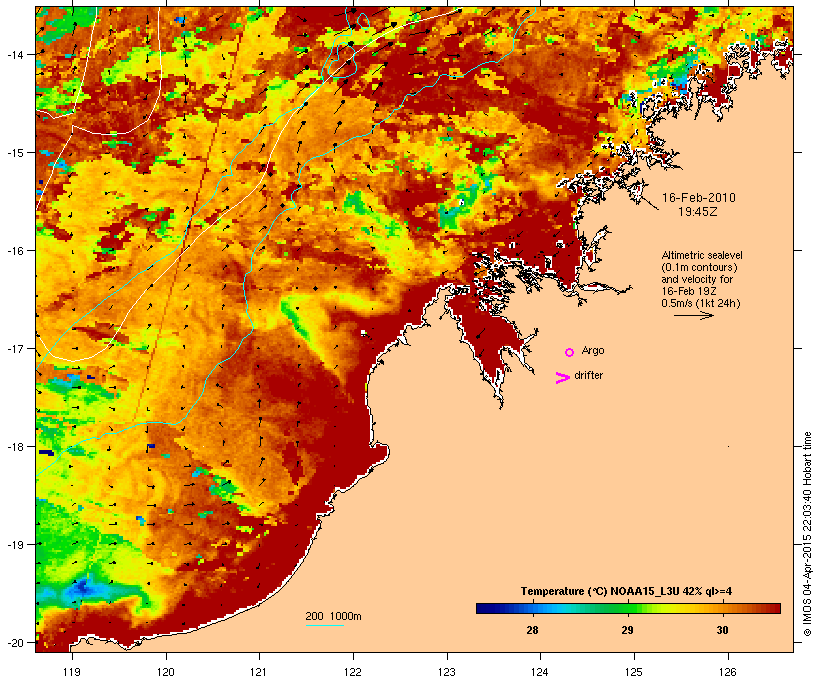Click the -16 latitude axis label

(x=14, y=251)
